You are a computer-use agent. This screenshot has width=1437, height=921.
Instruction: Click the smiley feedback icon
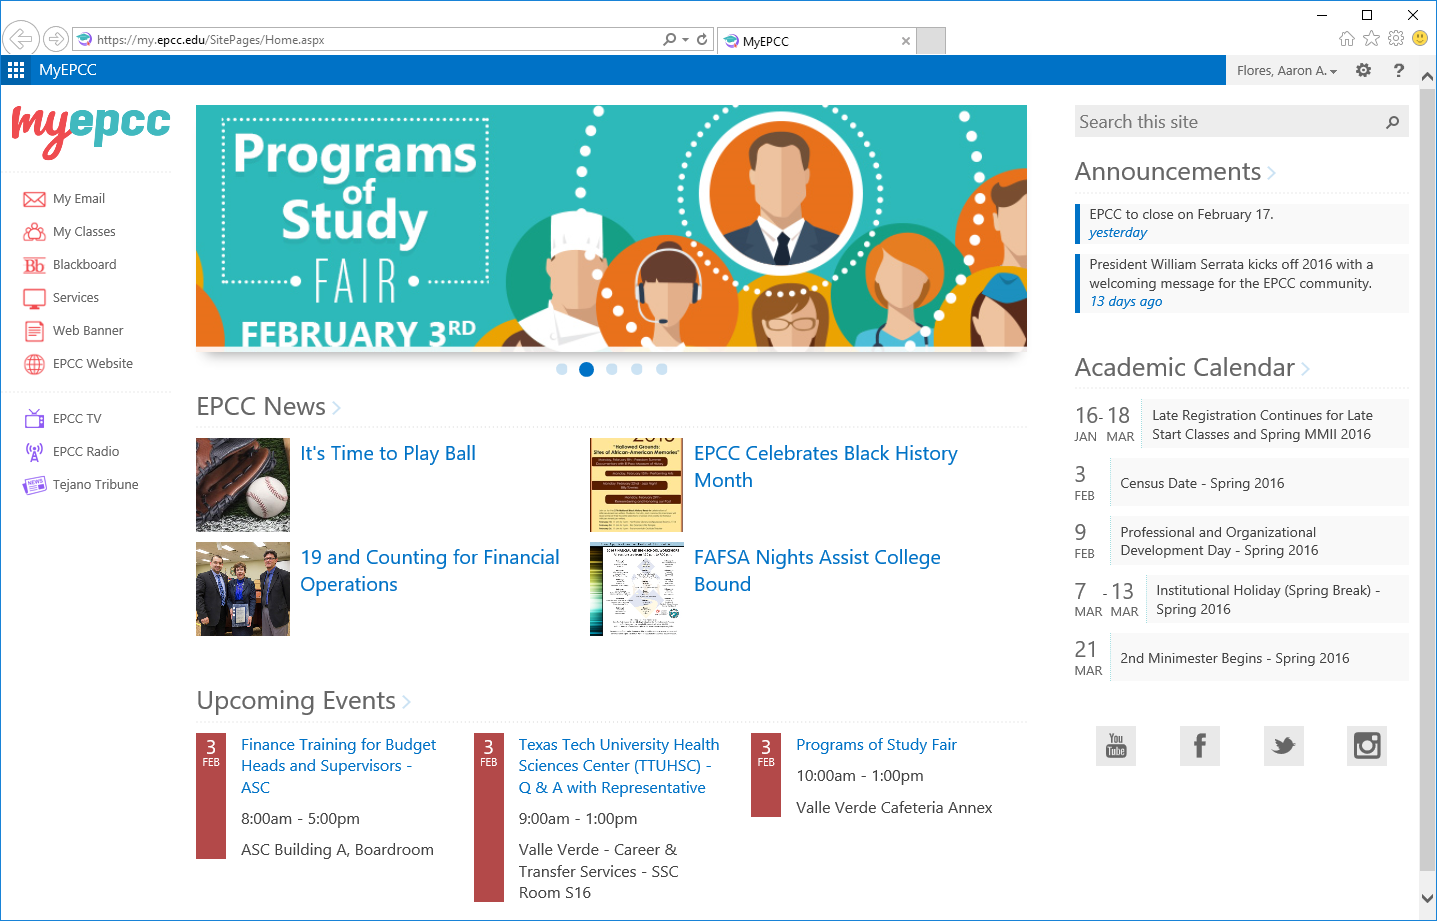tap(1420, 39)
